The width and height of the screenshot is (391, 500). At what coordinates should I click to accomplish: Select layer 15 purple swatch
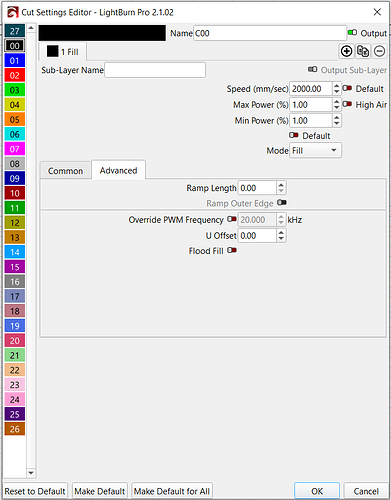(x=15, y=267)
